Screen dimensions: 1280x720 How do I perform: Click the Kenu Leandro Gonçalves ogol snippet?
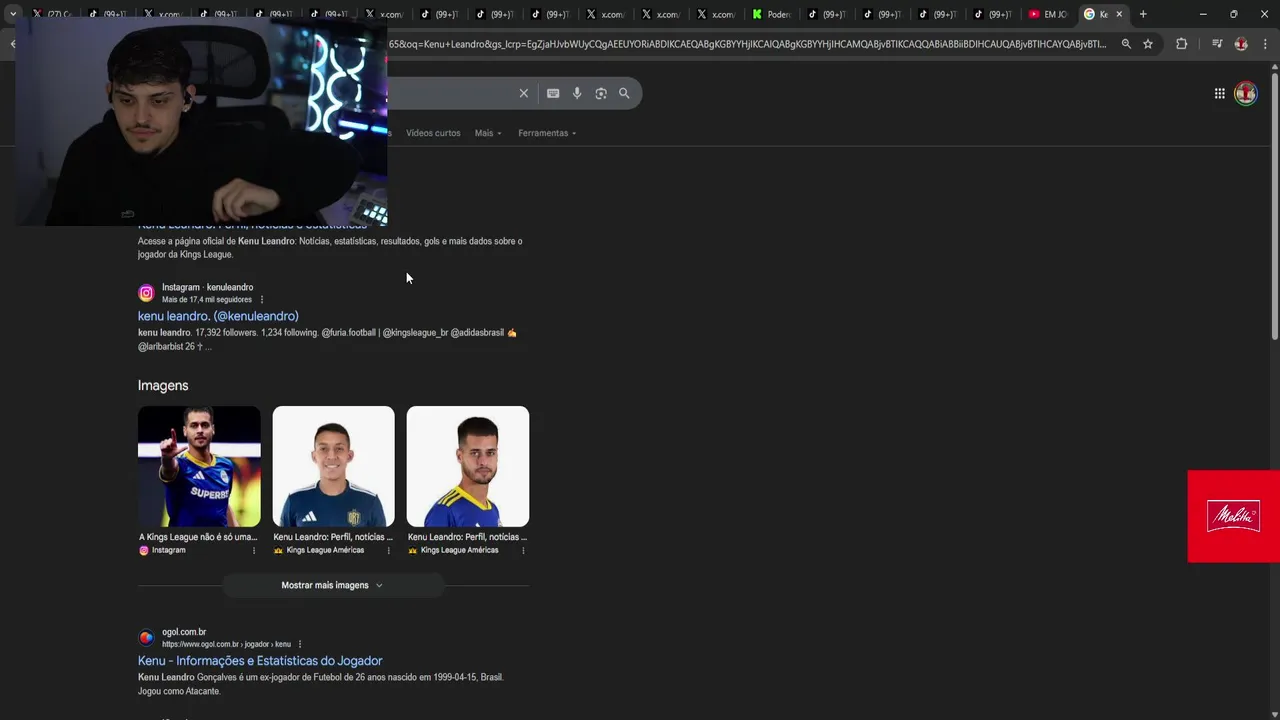click(x=321, y=684)
